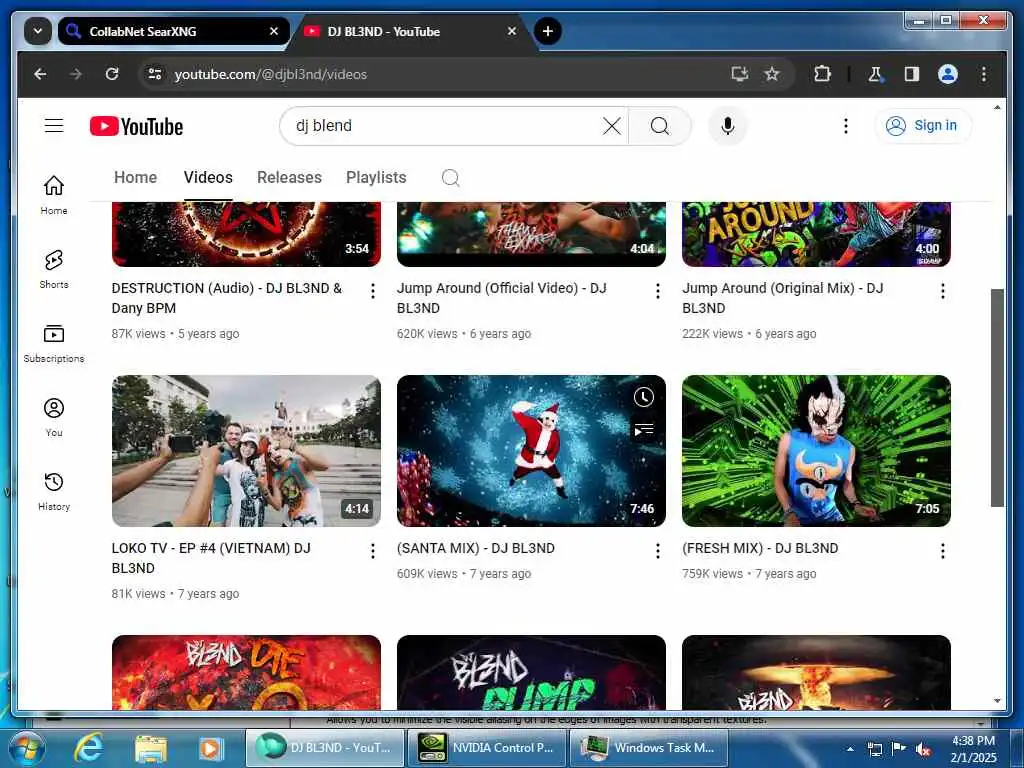Screen dimensions: 1024x768
Task: Open Jump Around (Original Mix) title link
Action: [782, 298]
